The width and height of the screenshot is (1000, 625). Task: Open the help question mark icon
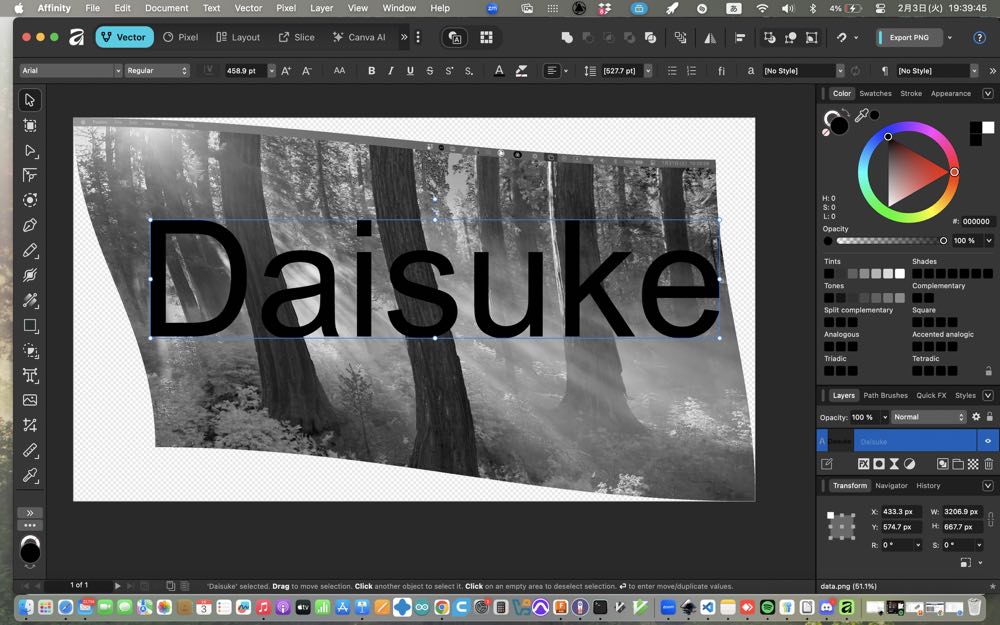980,38
